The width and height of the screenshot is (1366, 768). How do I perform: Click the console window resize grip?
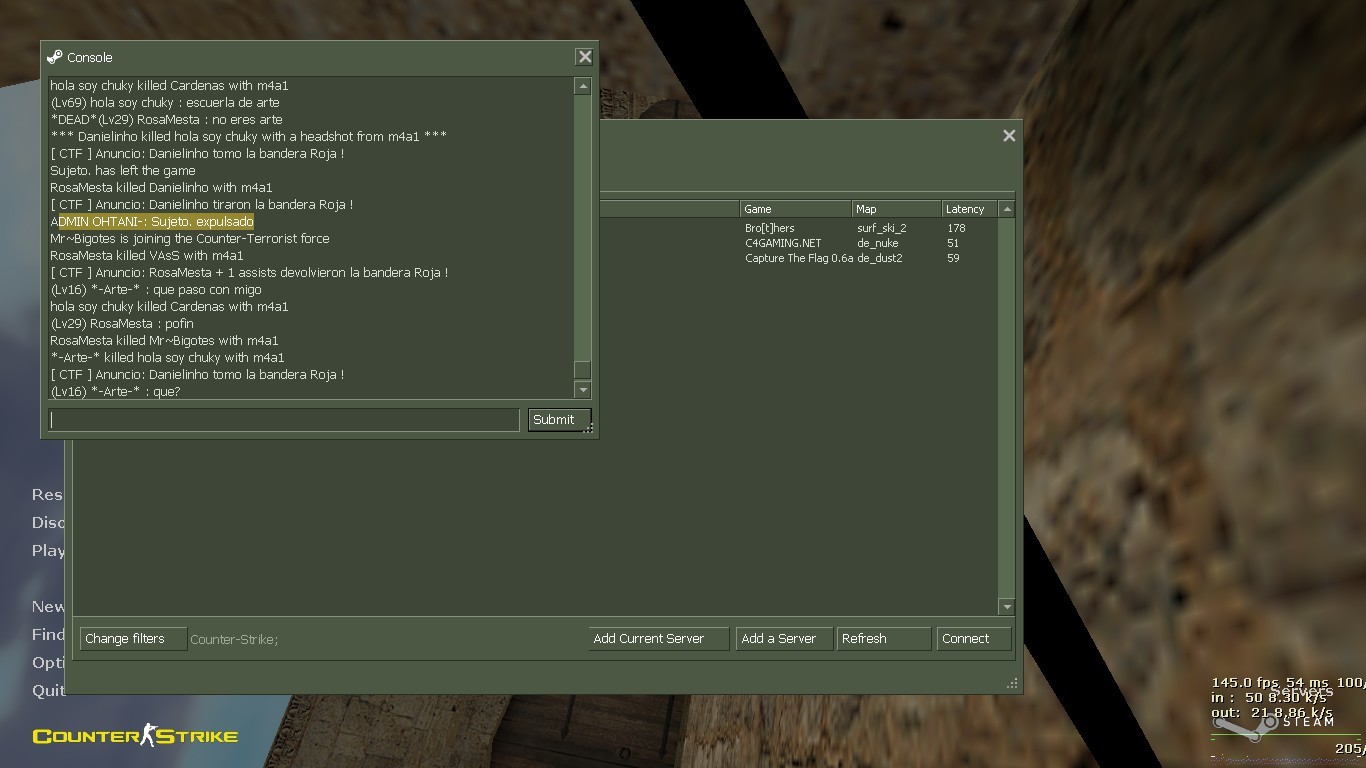589,428
